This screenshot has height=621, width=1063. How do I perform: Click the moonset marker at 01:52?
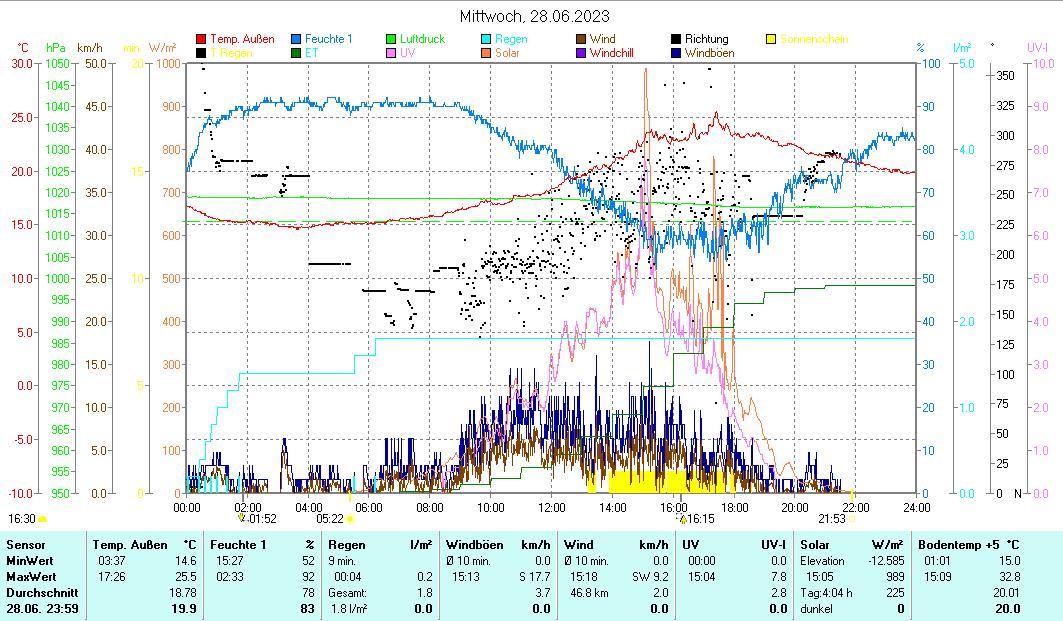click(242, 518)
